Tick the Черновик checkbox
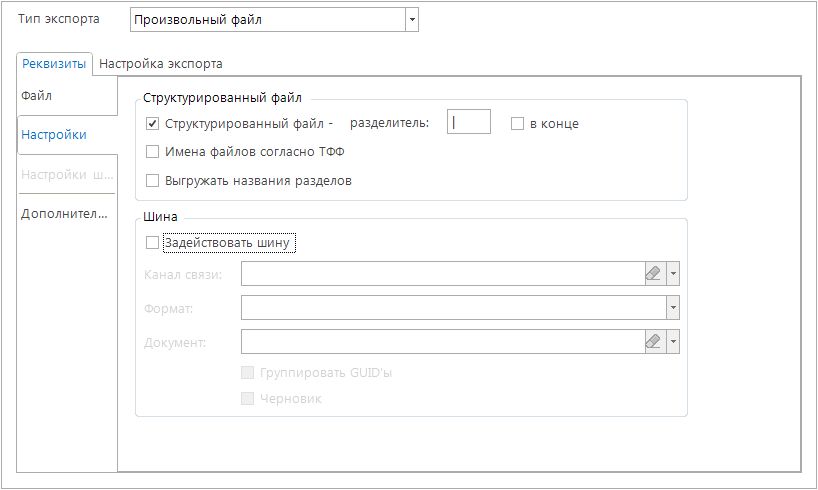Screen dimensions: 818x490 coord(248,399)
